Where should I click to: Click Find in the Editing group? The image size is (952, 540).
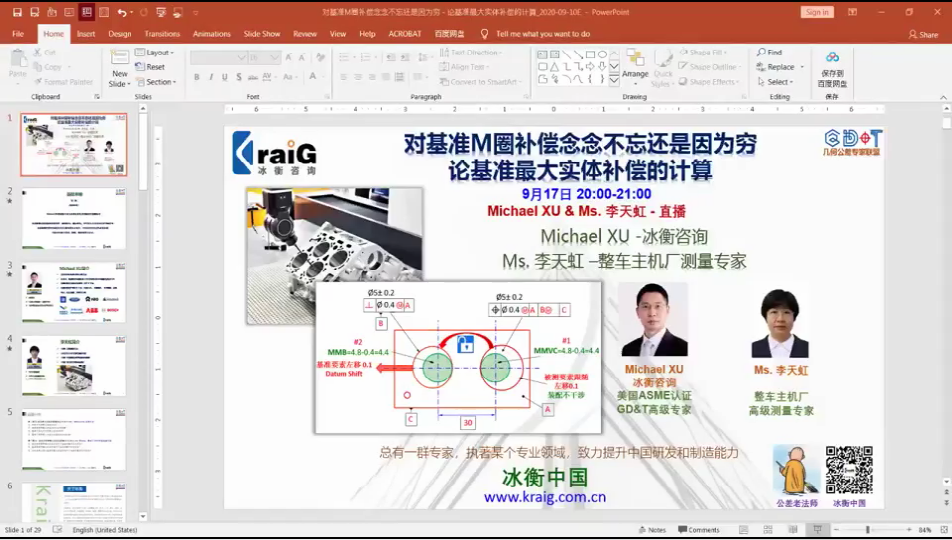(x=769, y=52)
